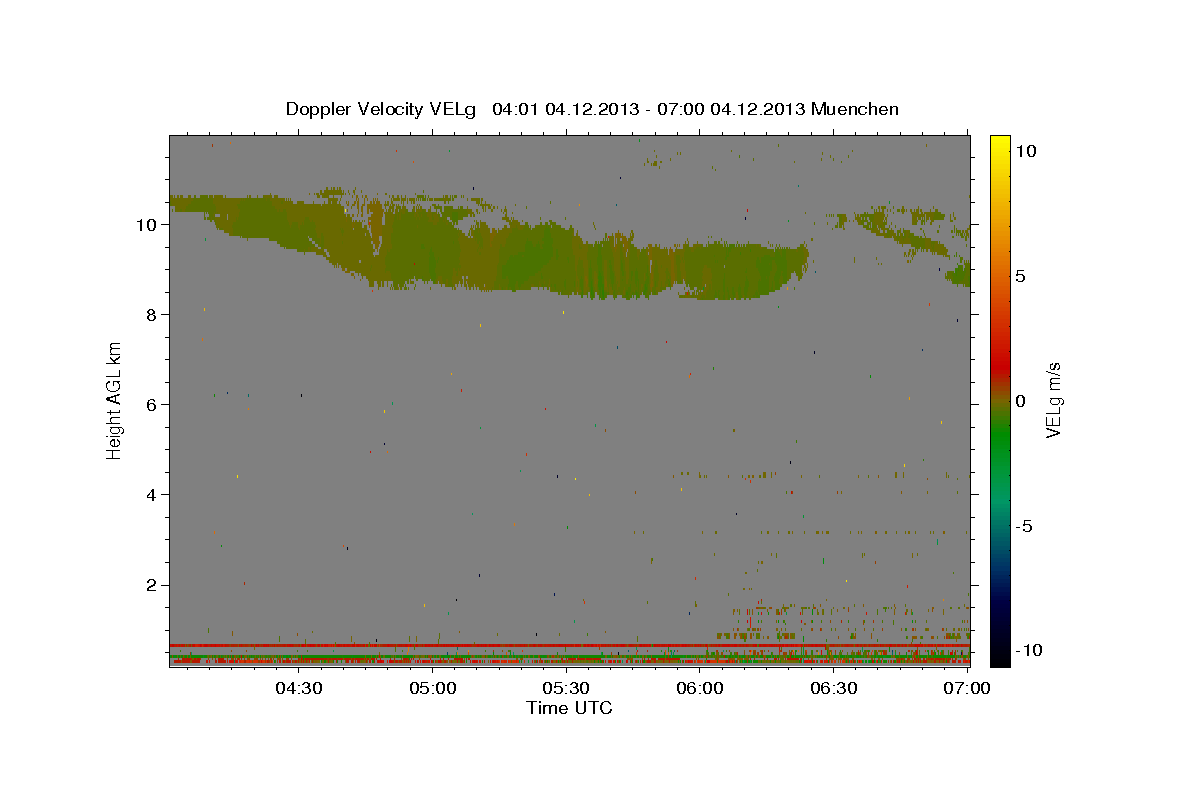
Task: Click the red horizontal band near ground level
Action: click(x=569, y=645)
